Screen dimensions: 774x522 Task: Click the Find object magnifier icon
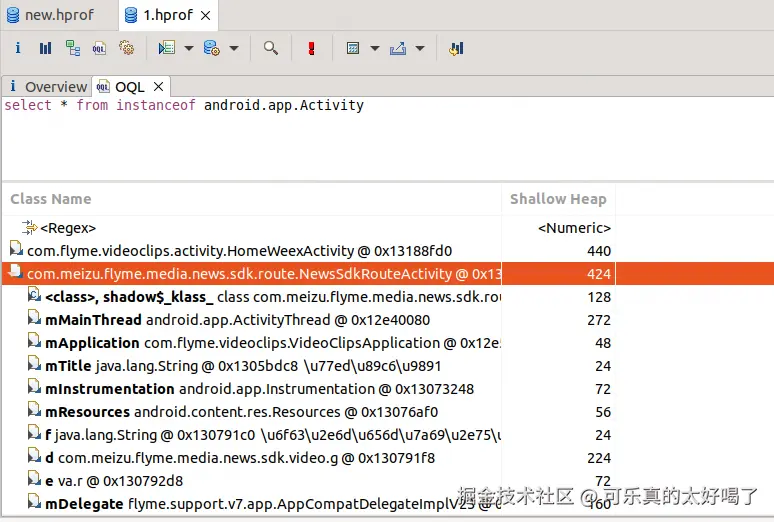pos(271,48)
